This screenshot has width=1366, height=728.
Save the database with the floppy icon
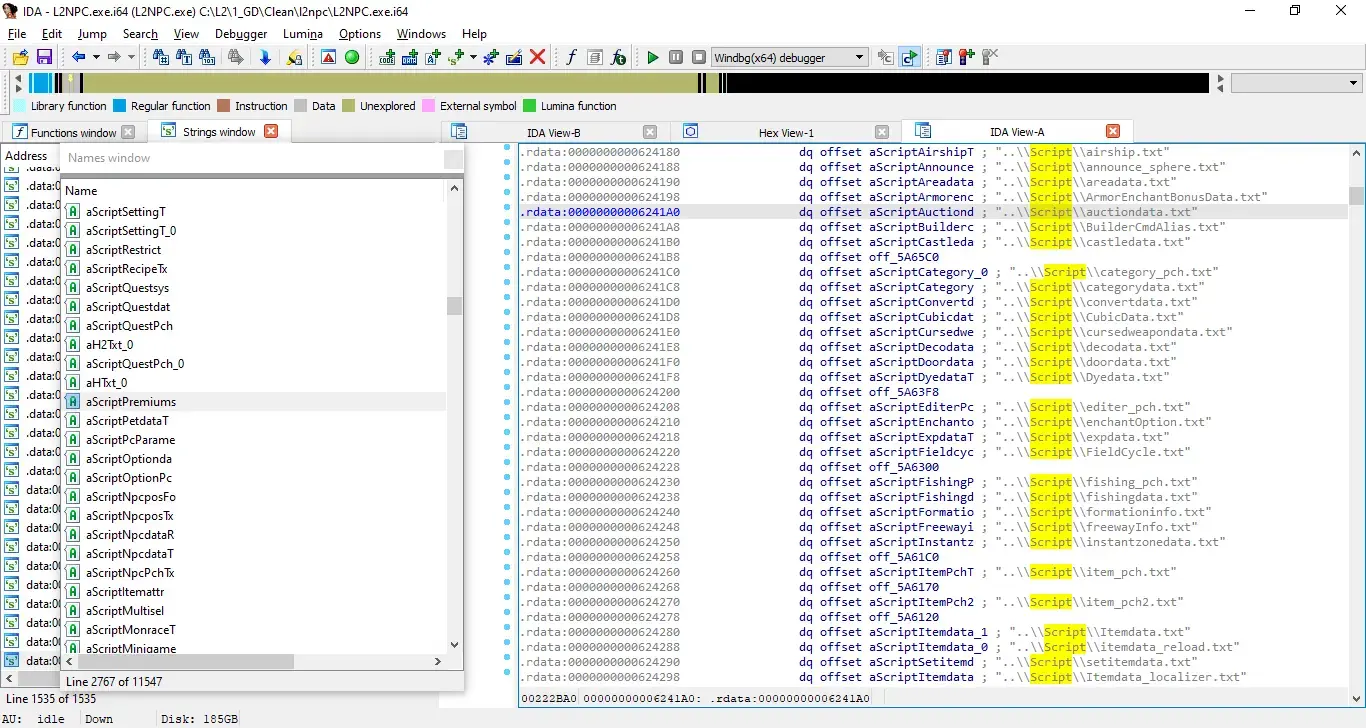click(x=44, y=57)
